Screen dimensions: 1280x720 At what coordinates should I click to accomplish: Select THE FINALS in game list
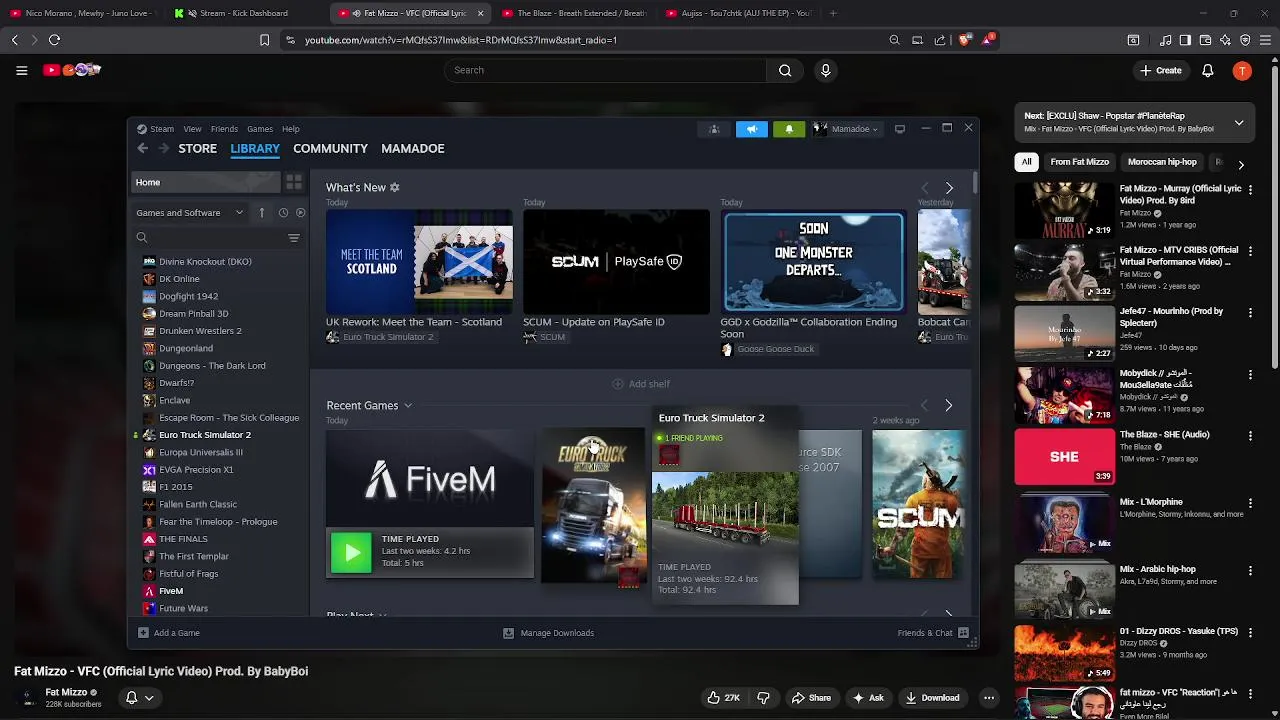[183, 539]
